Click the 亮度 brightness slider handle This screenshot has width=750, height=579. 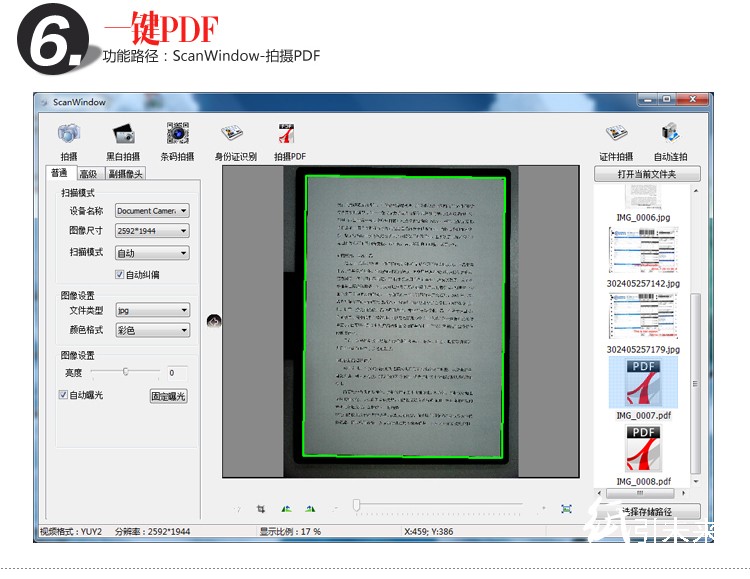click(126, 372)
